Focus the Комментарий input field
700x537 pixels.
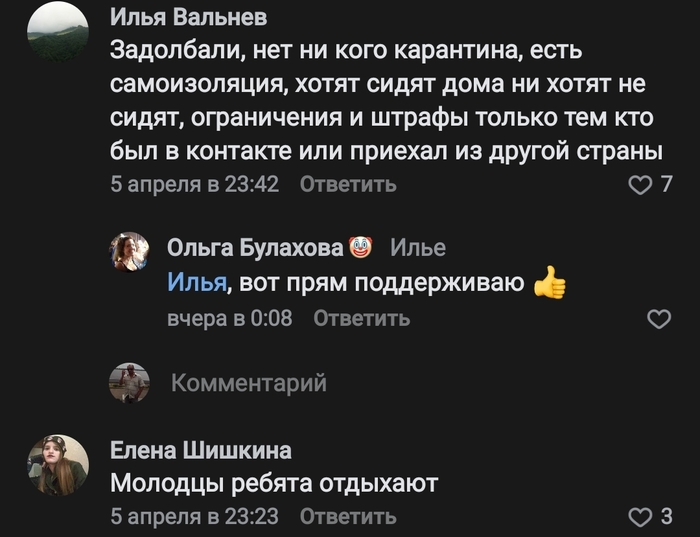[400, 383]
